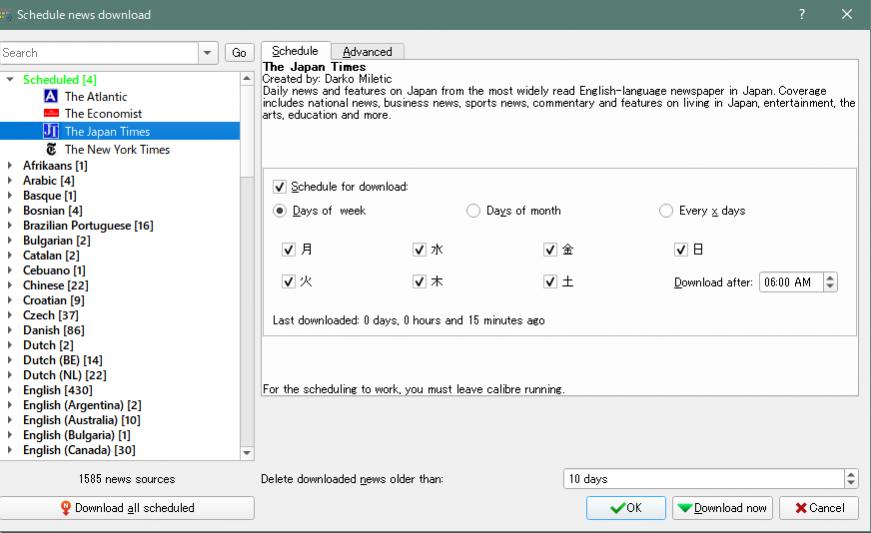Viewport: 871px width, 533px height.
Task: Expand the Afrikaans [1] category
Action: pyautogui.click(x=10, y=165)
